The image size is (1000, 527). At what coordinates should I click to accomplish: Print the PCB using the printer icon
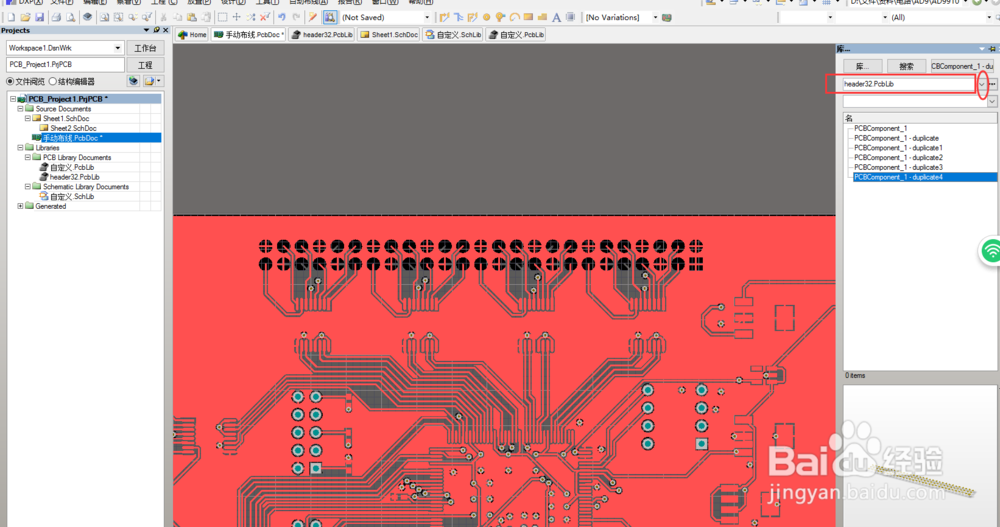[x=56, y=17]
